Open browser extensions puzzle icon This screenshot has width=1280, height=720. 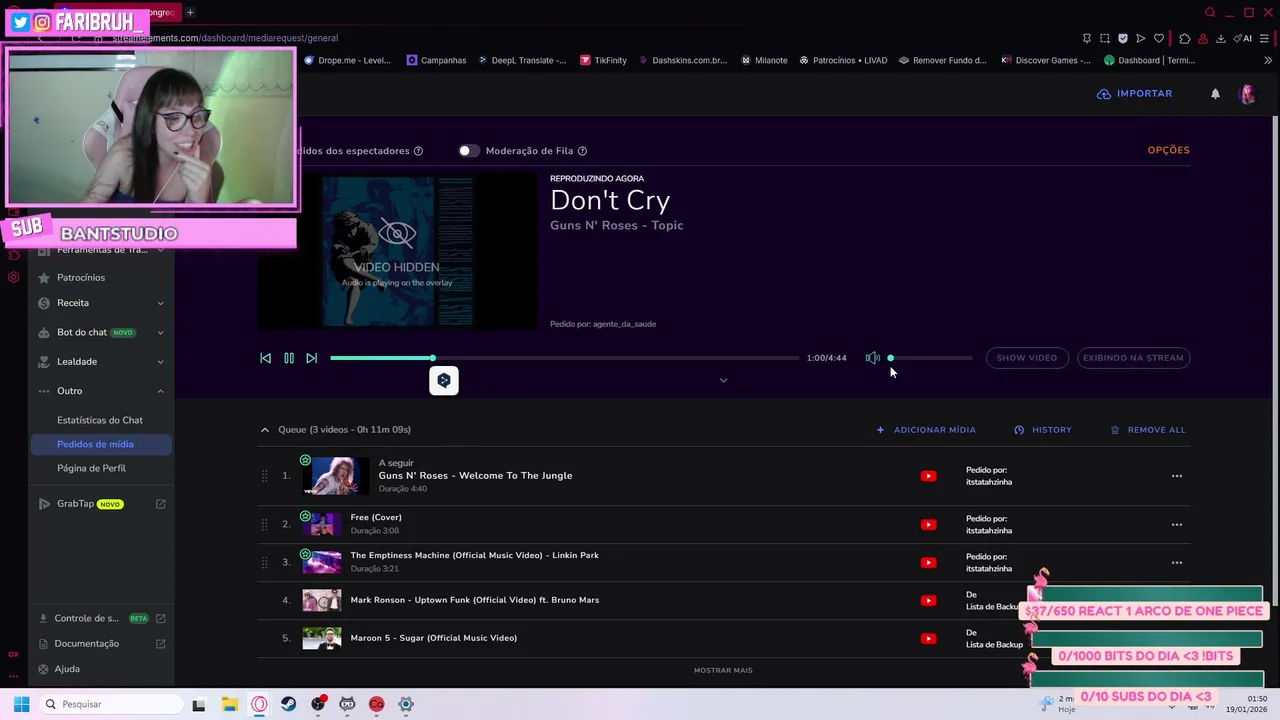coord(1184,38)
